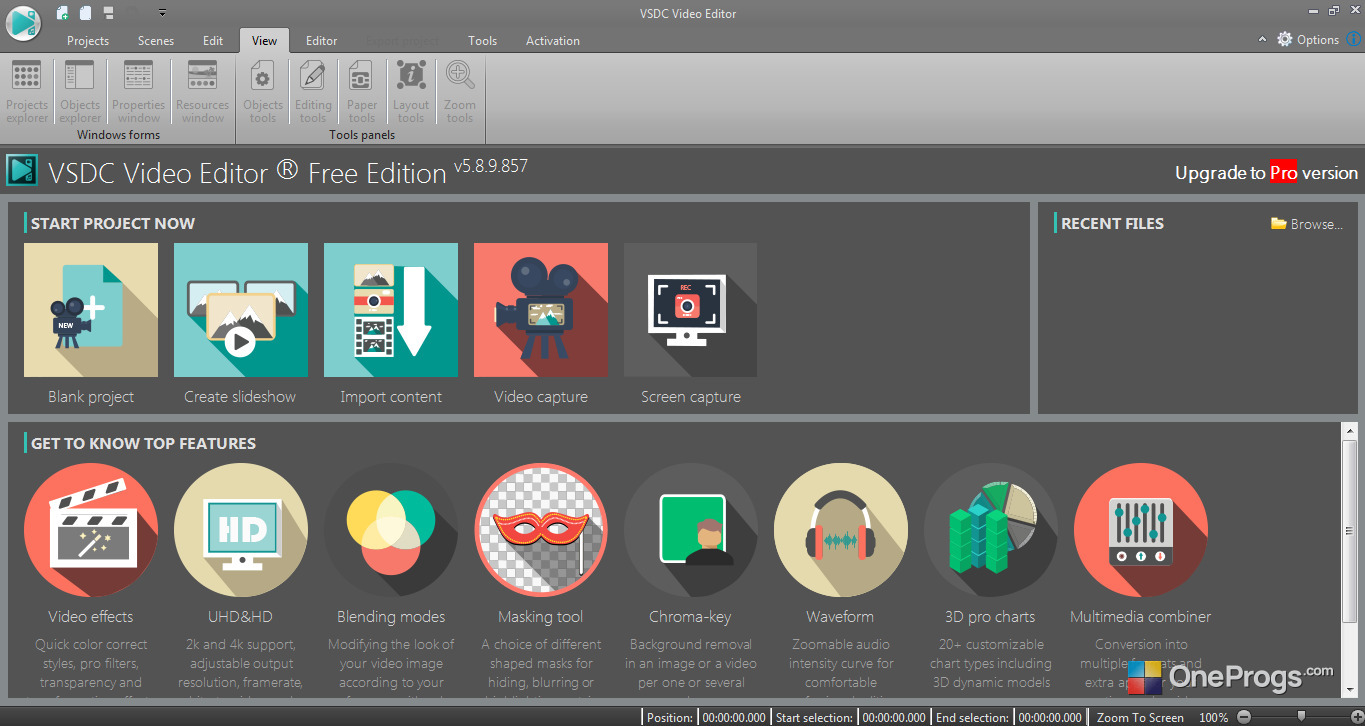This screenshot has height=726, width=1365.
Task: Click the new-document icon with green plus
Action: (63, 13)
